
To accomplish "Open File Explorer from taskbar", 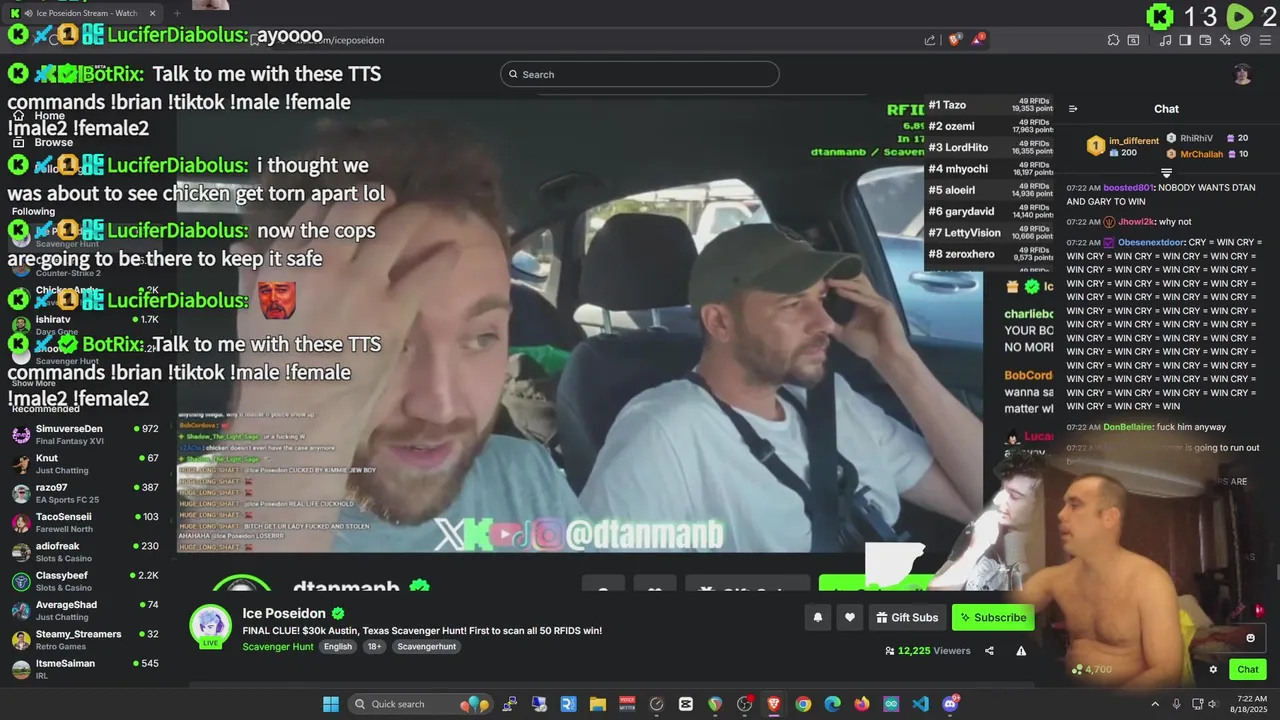I will [598, 704].
